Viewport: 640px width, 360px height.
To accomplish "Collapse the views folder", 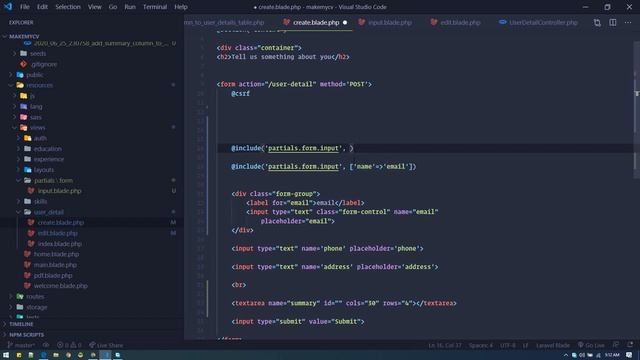I will pyautogui.click(x=15, y=127).
